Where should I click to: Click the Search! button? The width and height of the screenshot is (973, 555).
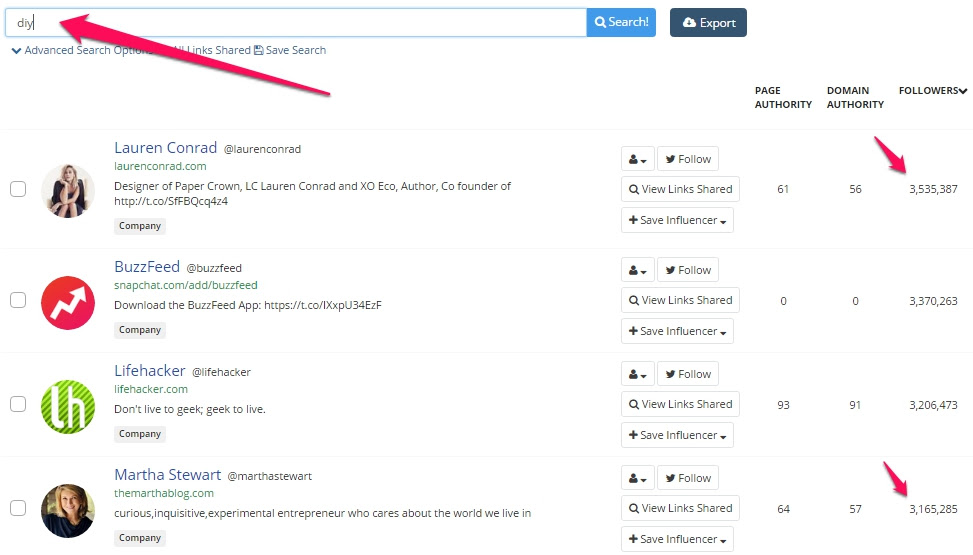tap(621, 22)
